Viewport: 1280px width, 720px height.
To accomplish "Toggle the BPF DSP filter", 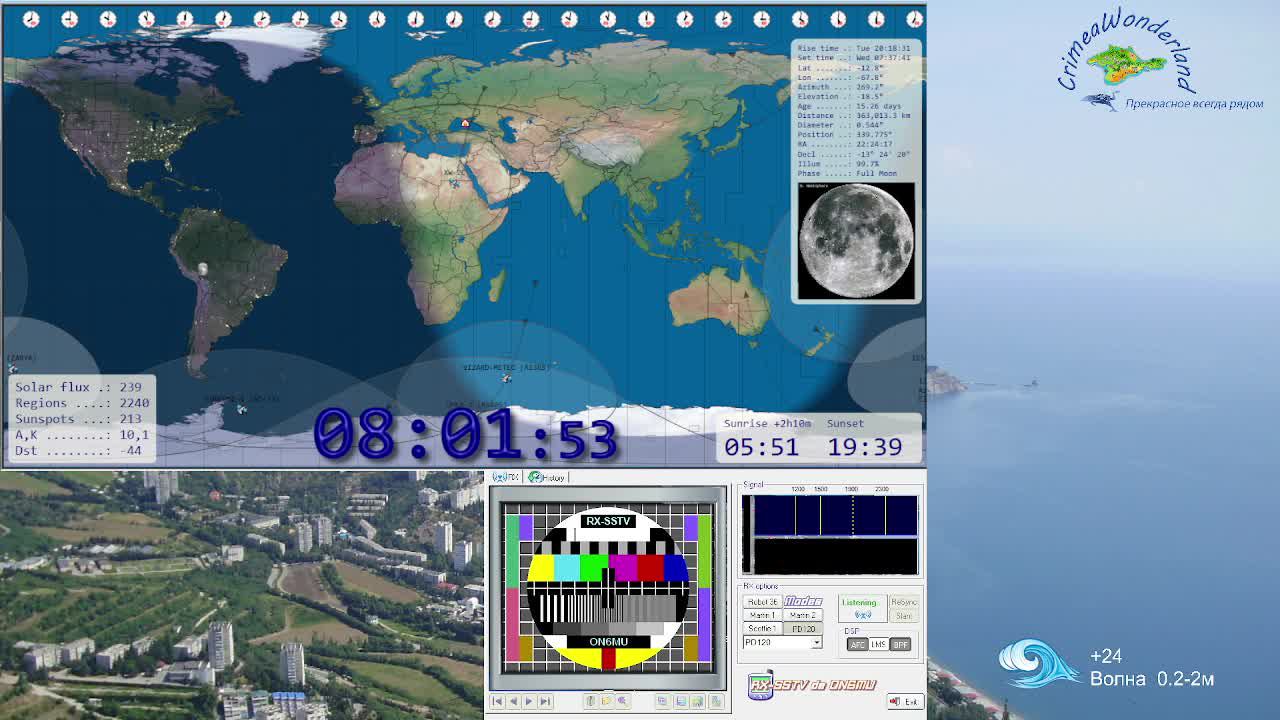I will (900, 645).
